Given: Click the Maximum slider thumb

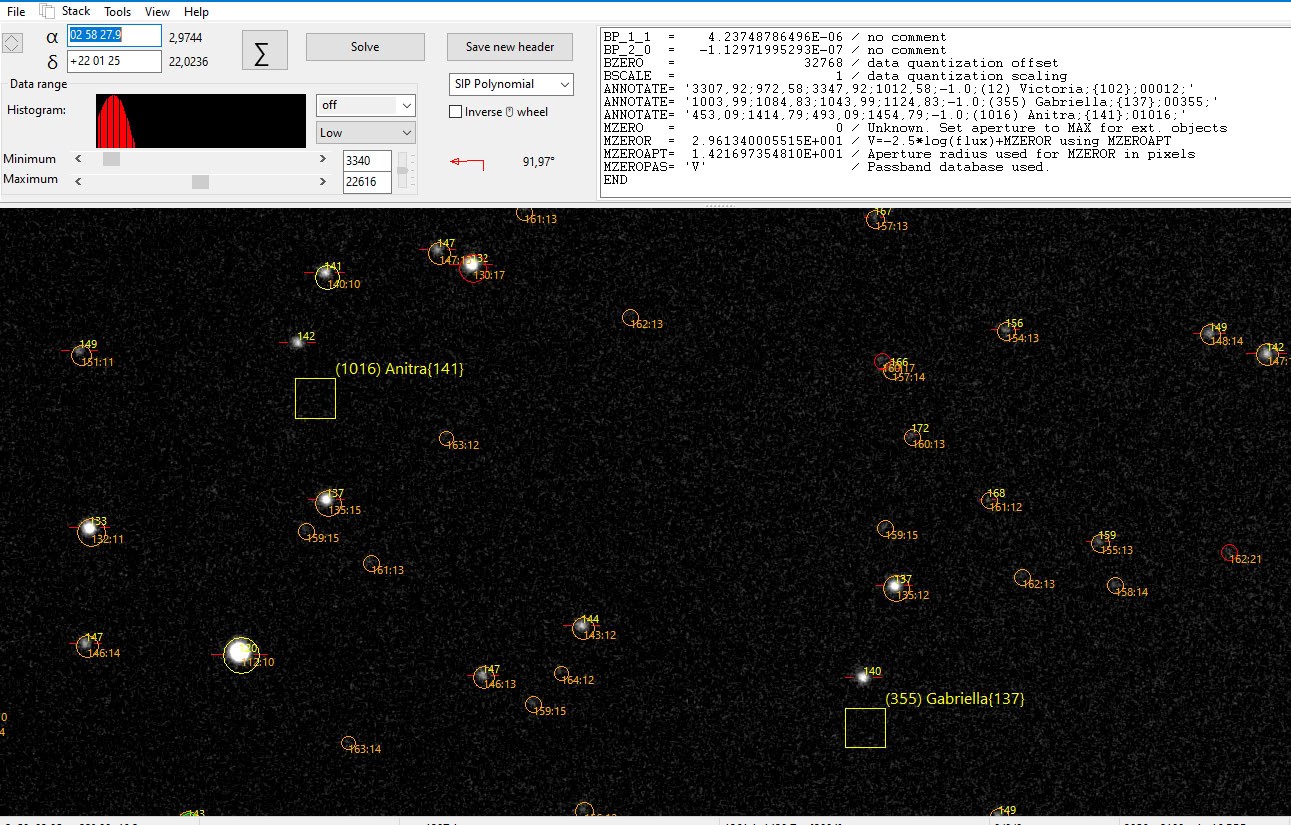Looking at the screenshot, I should pos(200,181).
